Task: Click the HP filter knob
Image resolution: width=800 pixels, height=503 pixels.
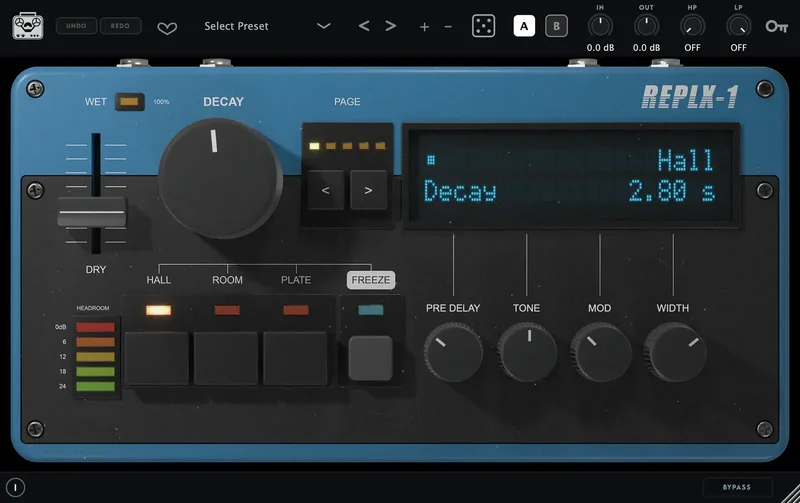Action: pyautogui.click(x=692, y=26)
